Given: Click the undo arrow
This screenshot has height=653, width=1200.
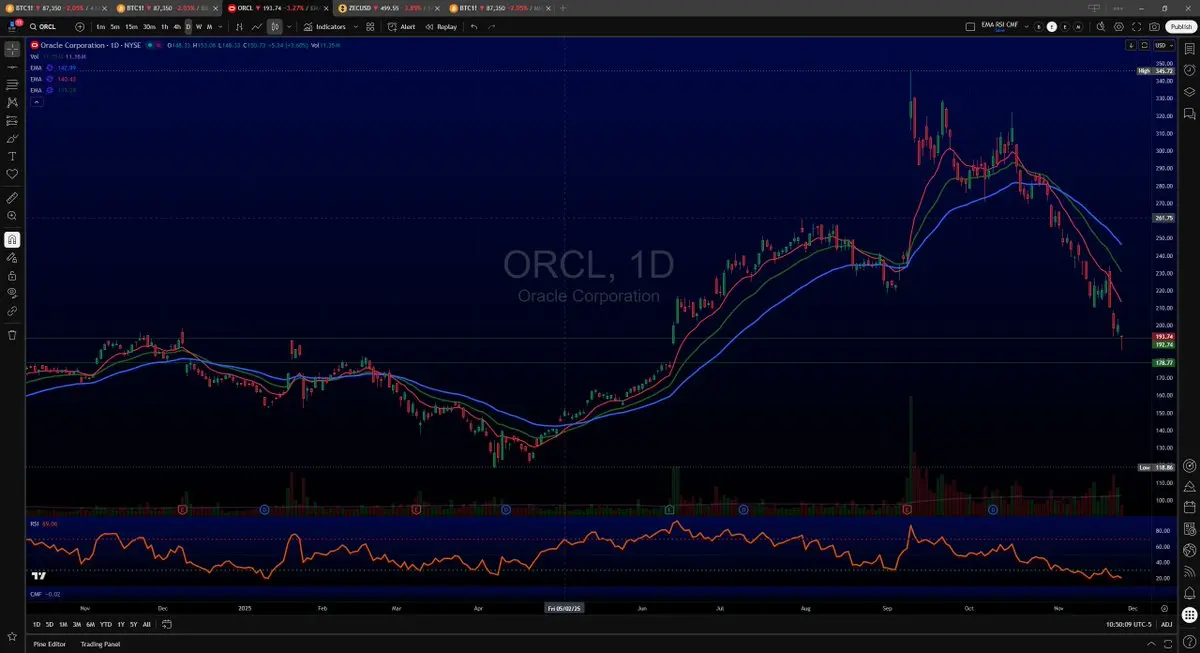Looking at the screenshot, I should pos(474,27).
